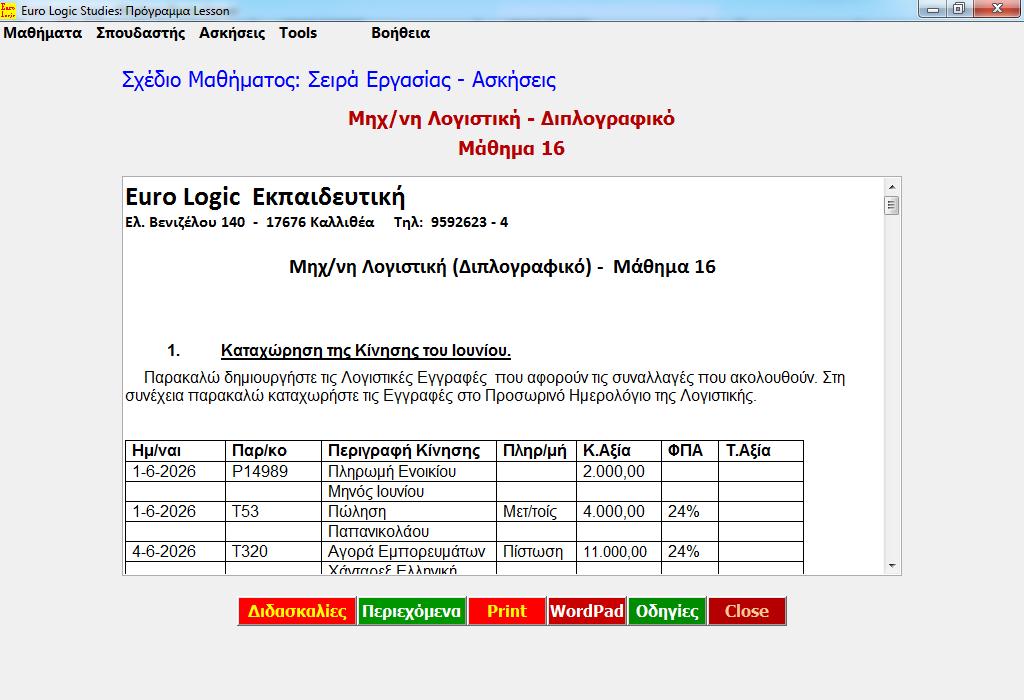This screenshot has height=700, width=1024.
Task: Click the document scrollbar thumb
Action: coord(892,206)
